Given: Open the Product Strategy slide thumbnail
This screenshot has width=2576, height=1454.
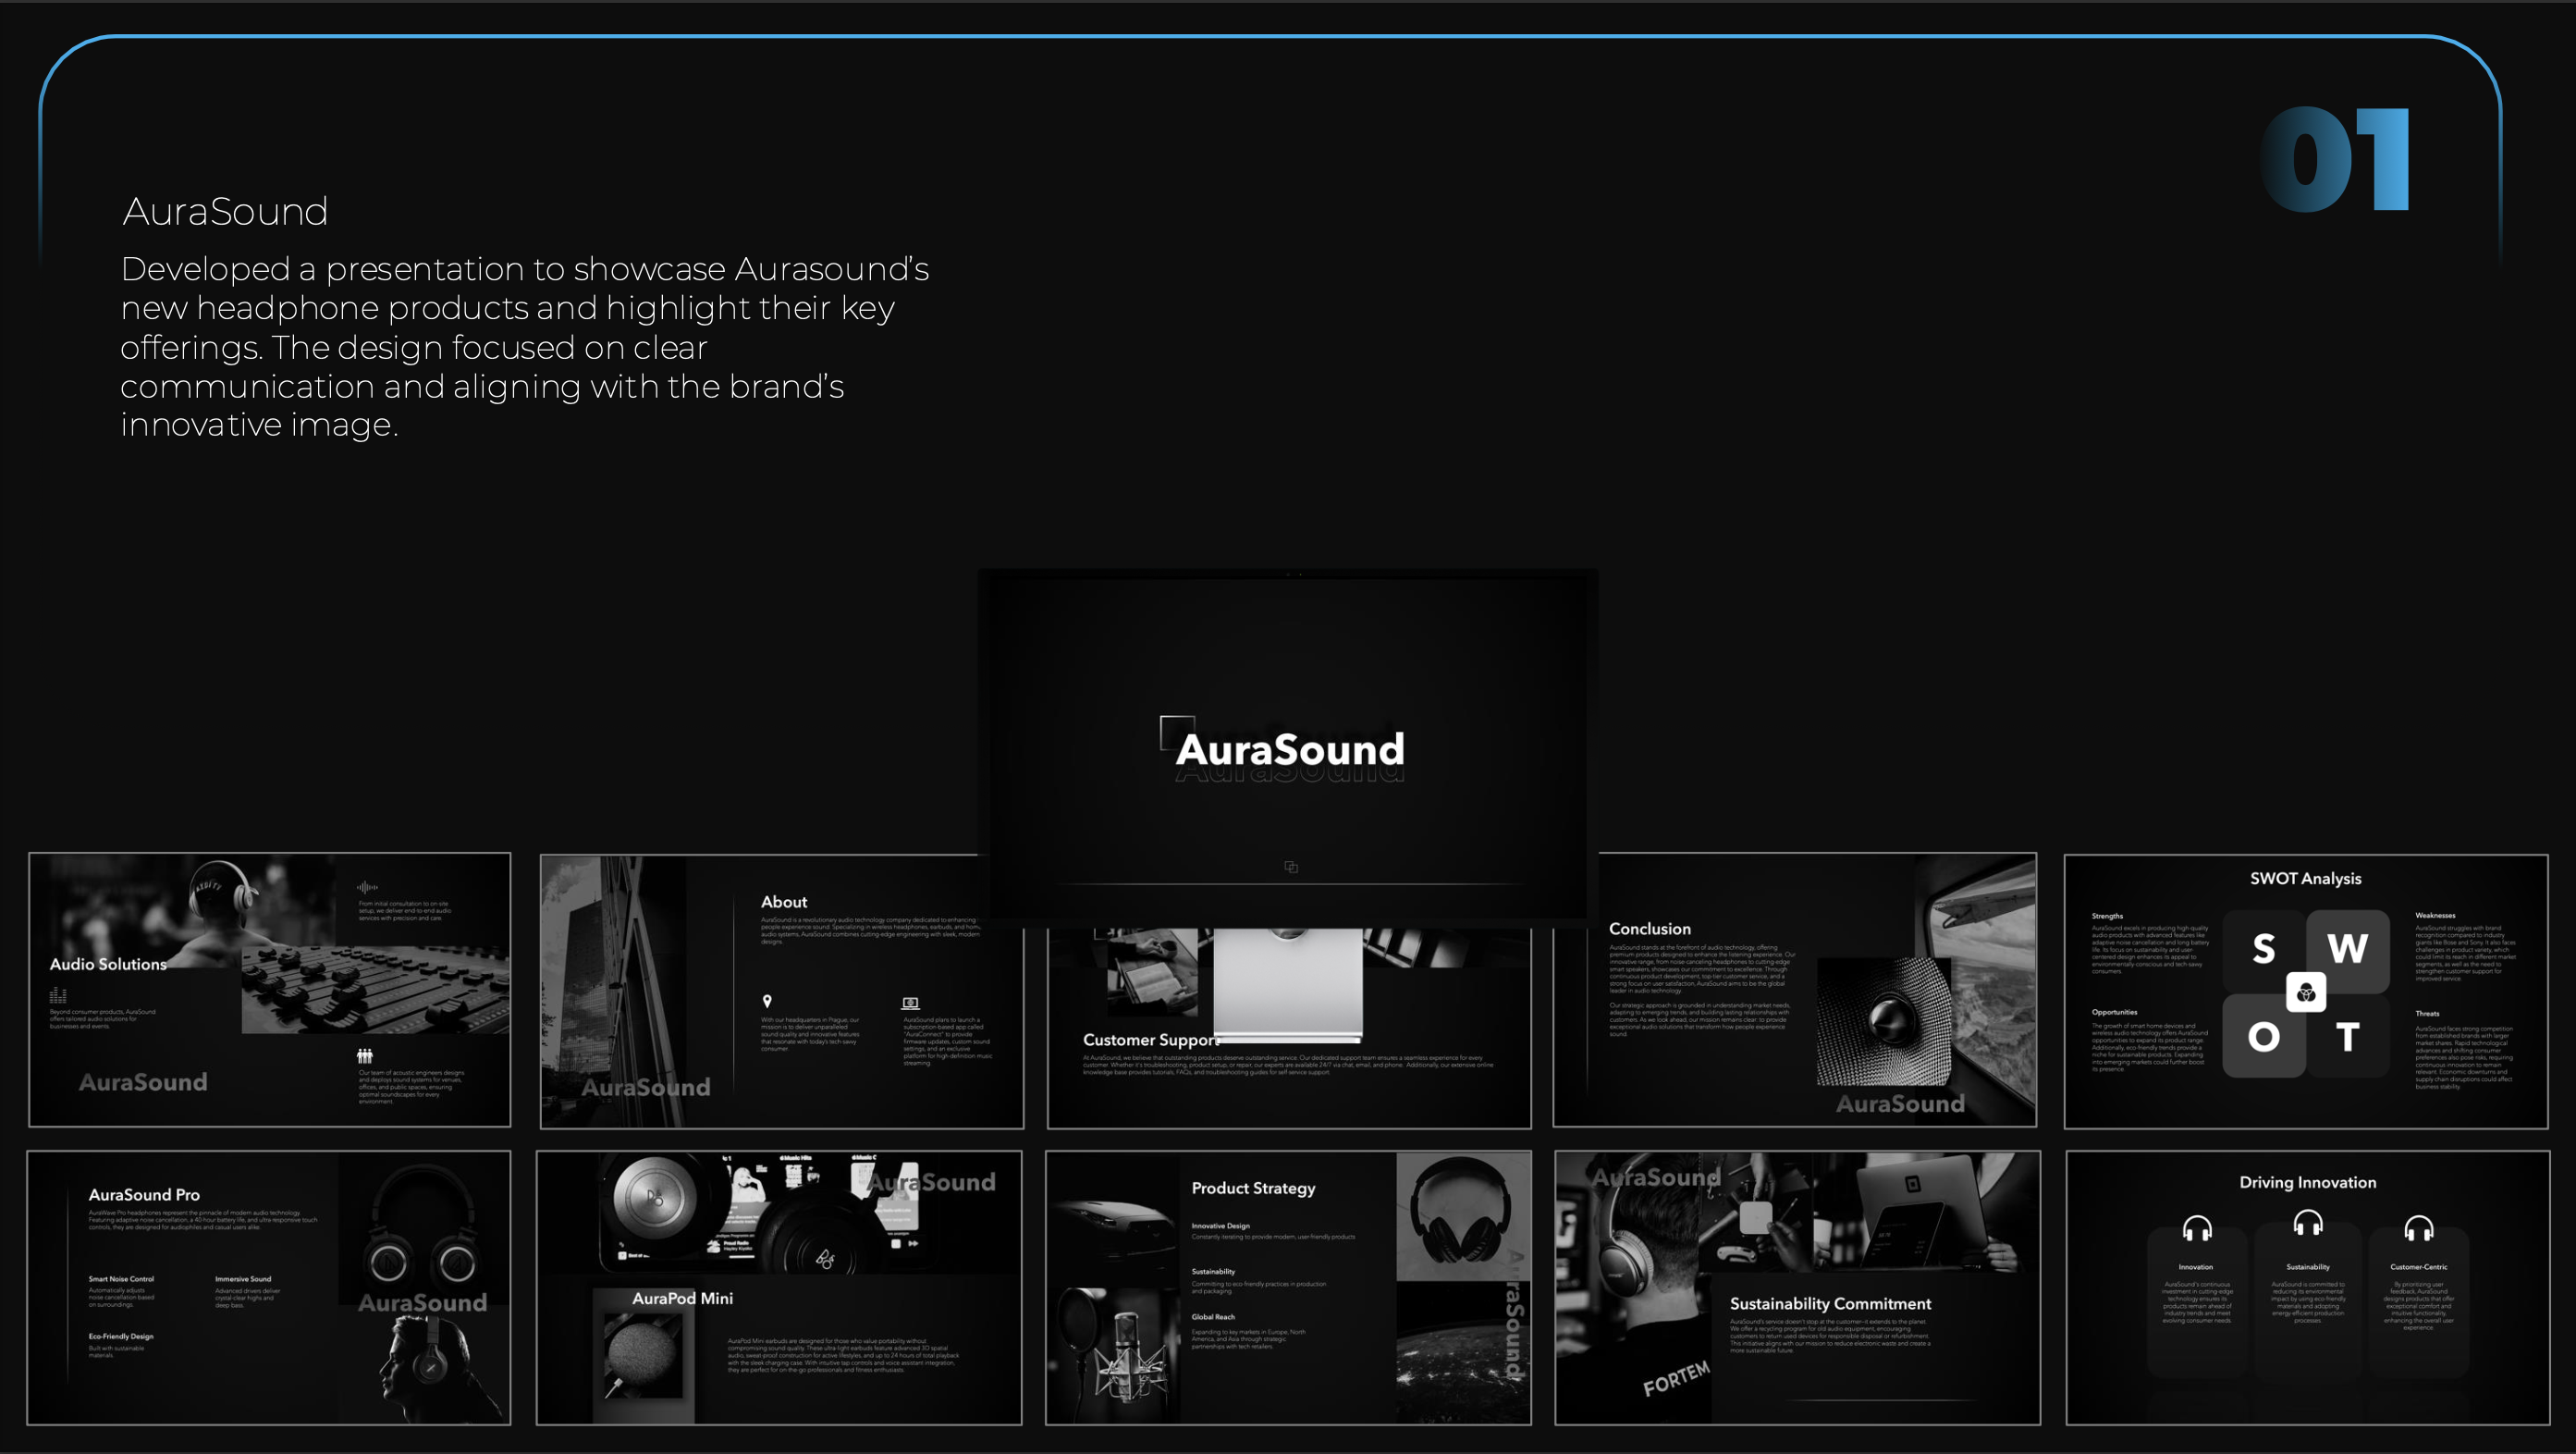Looking at the screenshot, I should coord(1287,1287).
